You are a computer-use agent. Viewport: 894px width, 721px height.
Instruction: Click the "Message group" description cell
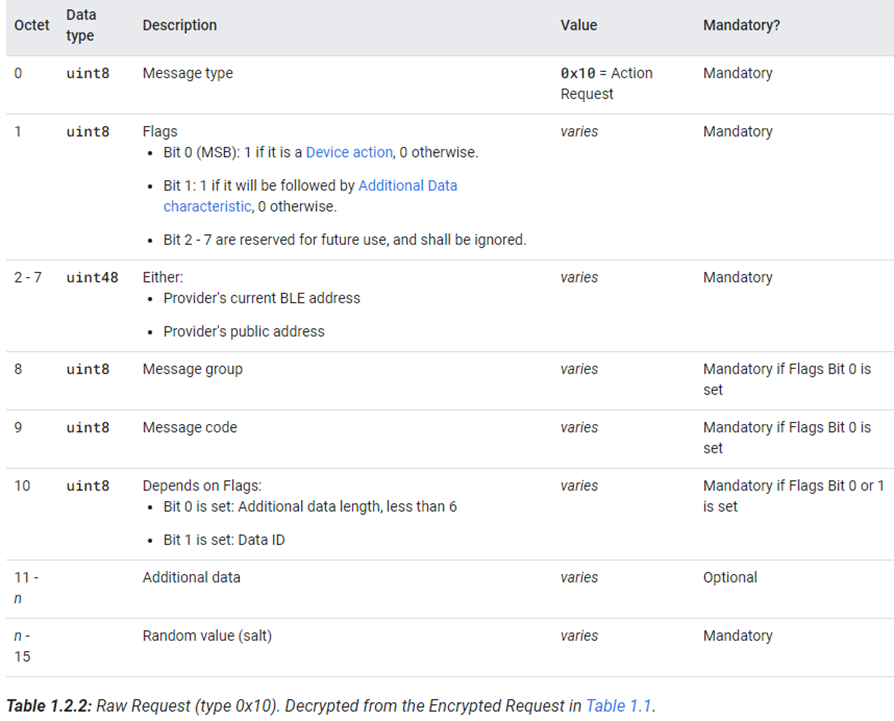[192, 369]
